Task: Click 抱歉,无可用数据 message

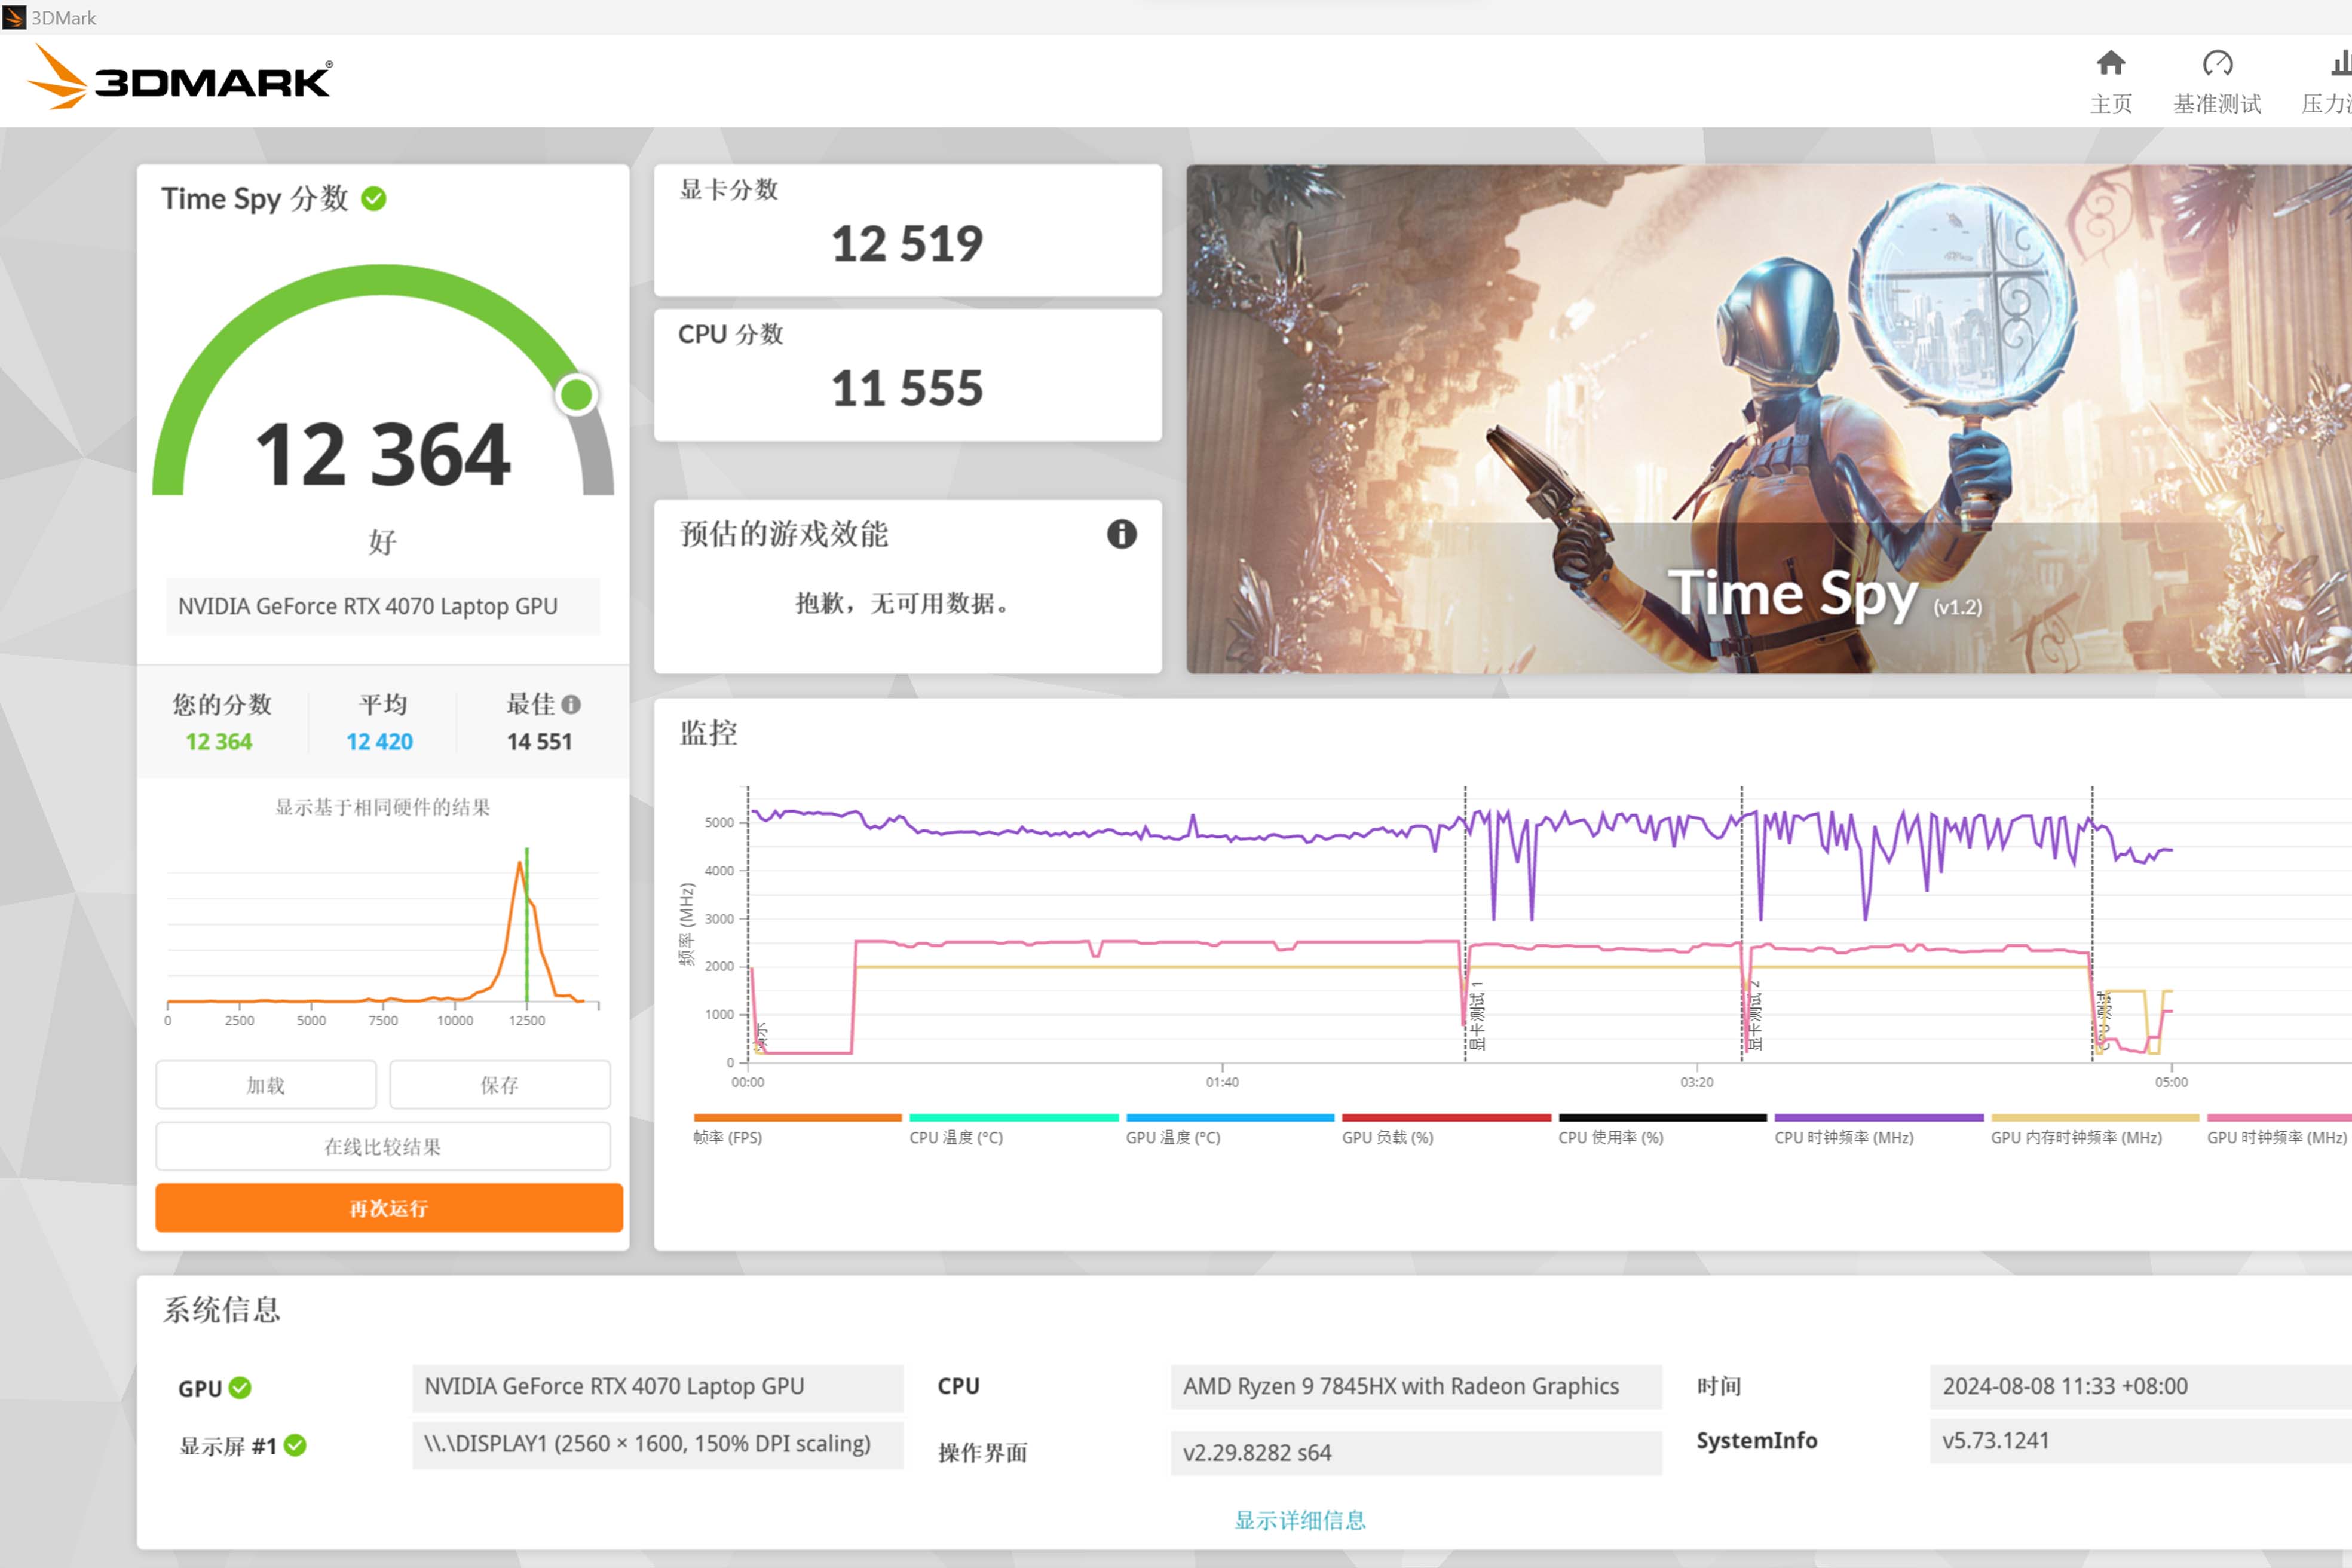Action: pos(902,603)
